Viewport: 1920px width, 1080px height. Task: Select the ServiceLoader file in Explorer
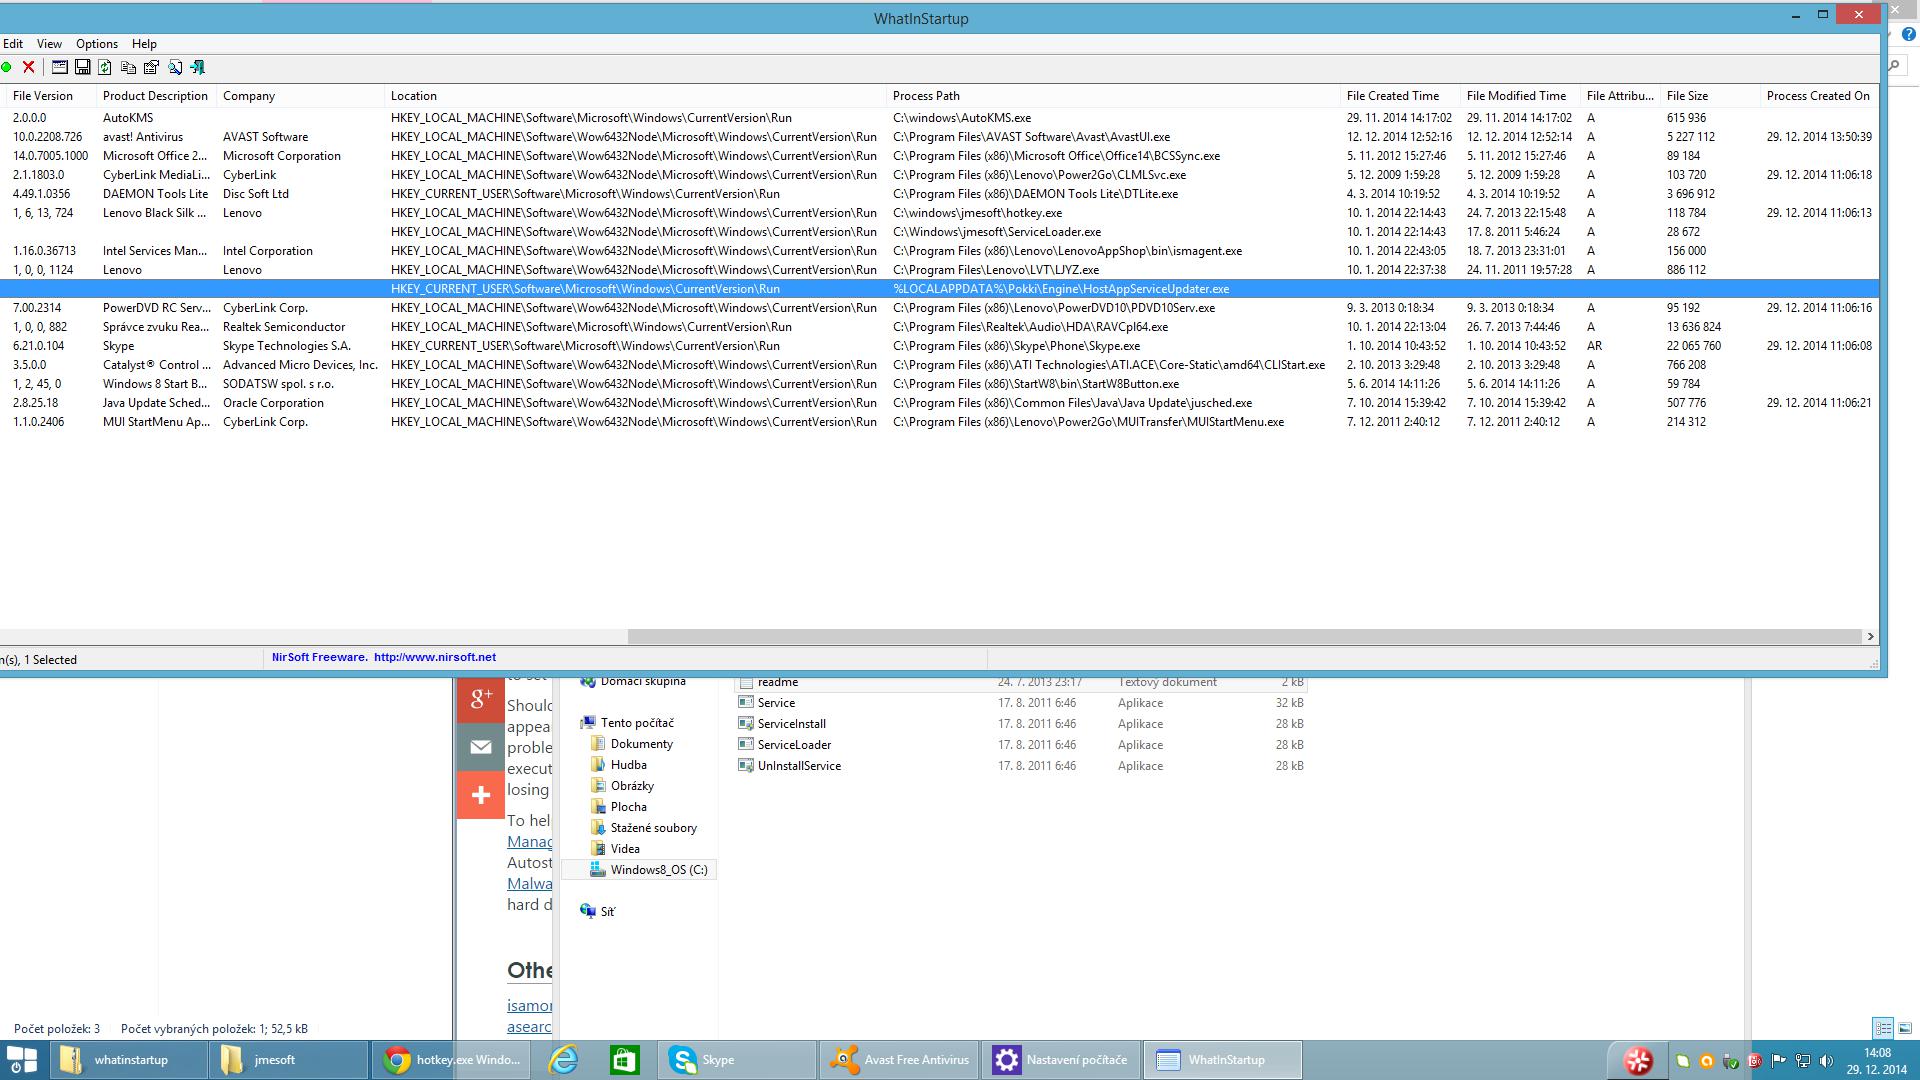tap(794, 745)
